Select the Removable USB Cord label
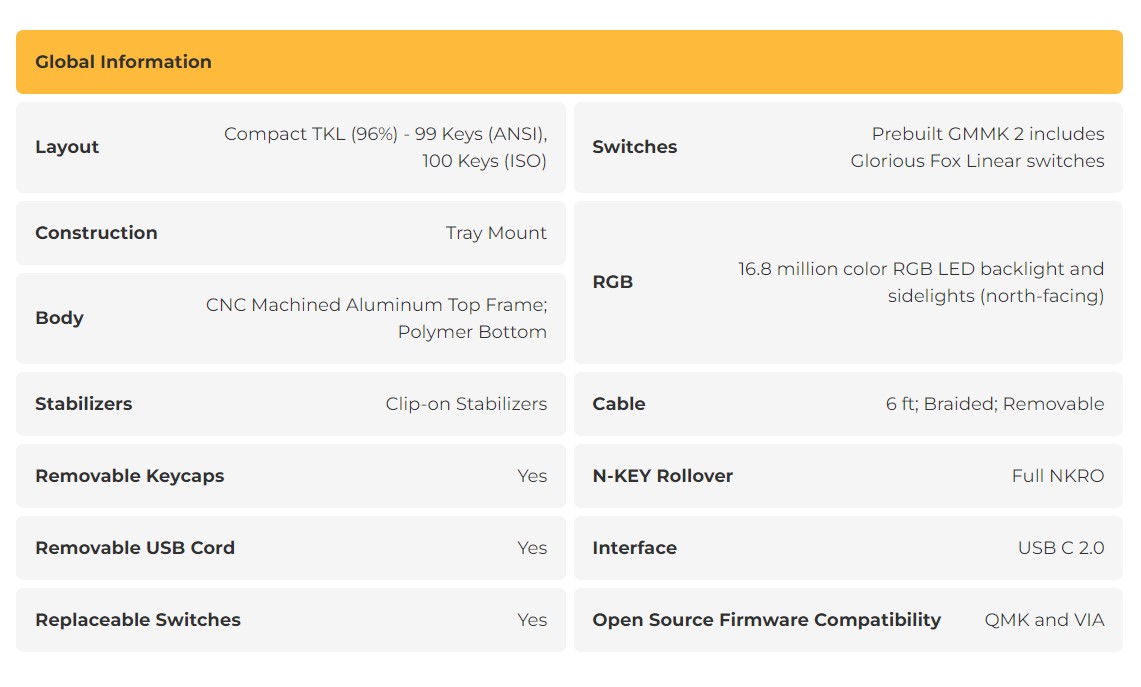Image resolution: width=1141 pixels, height=687 pixels. point(135,548)
